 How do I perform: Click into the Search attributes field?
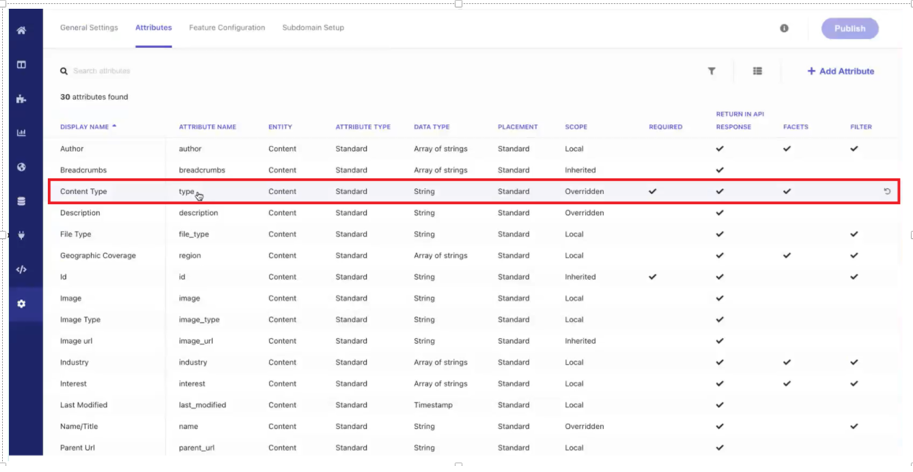point(102,71)
